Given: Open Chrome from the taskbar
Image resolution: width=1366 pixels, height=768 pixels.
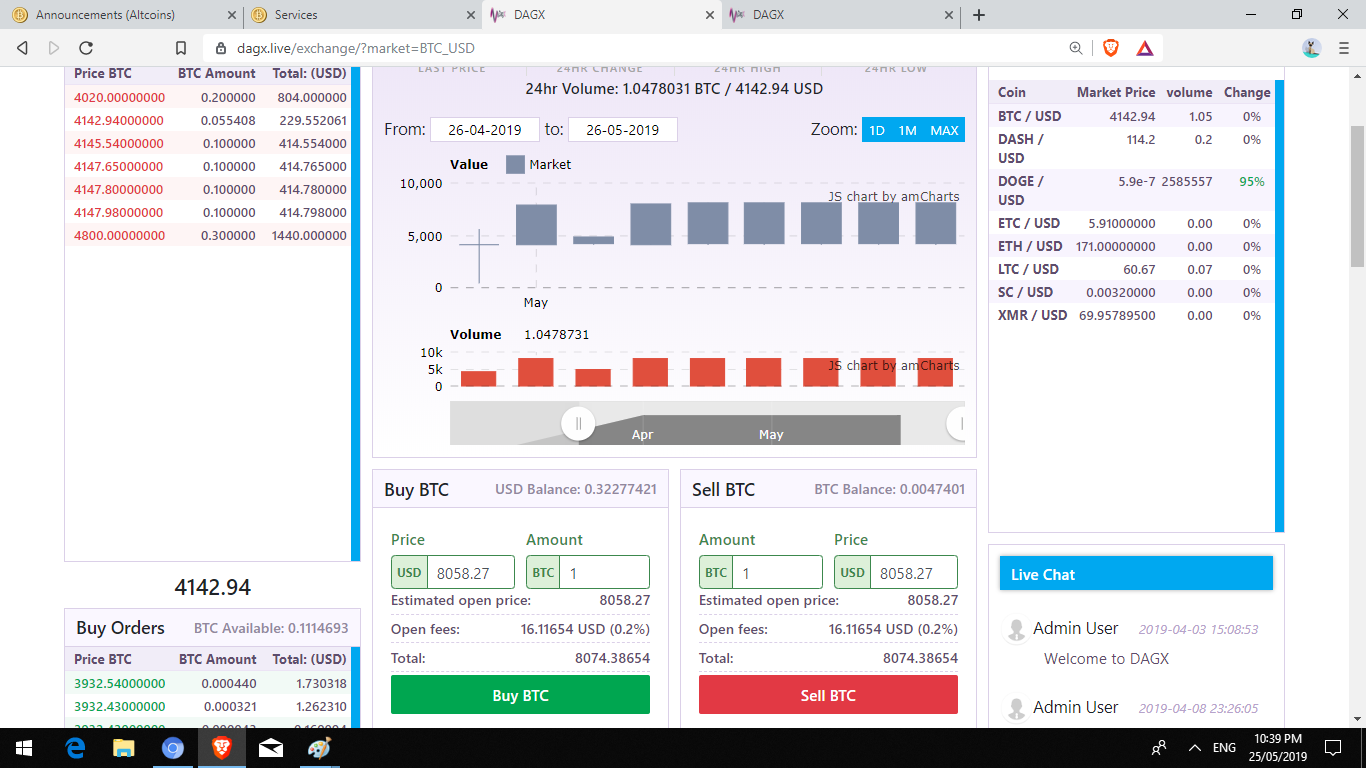Looking at the screenshot, I should [173, 748].
